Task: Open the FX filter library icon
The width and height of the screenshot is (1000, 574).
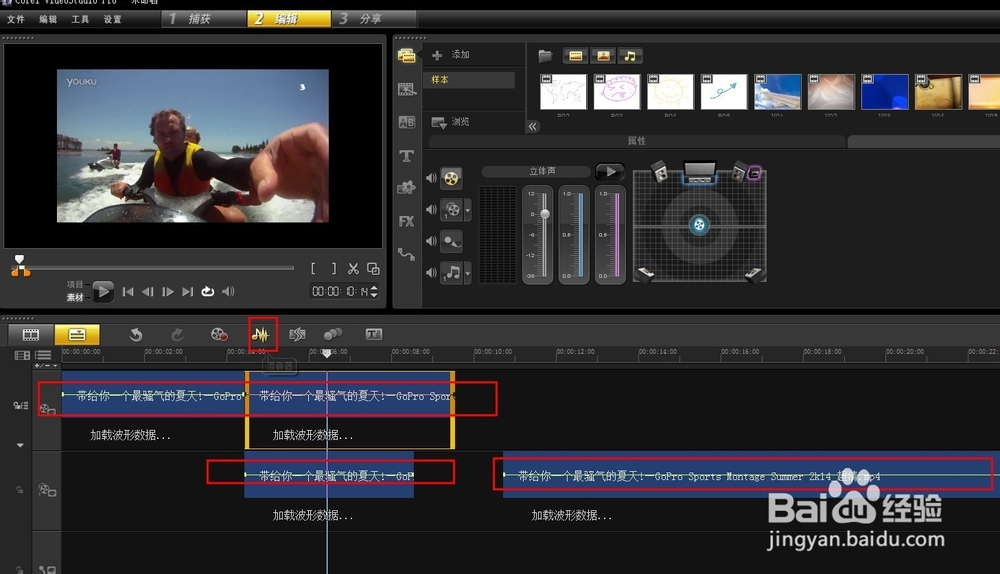Action: tap(406, 221)
